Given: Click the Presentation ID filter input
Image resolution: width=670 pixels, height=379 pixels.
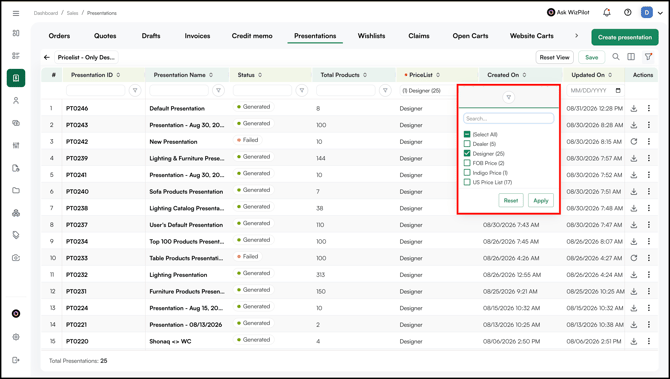Looking at the screenshot, I should point(96,91).
